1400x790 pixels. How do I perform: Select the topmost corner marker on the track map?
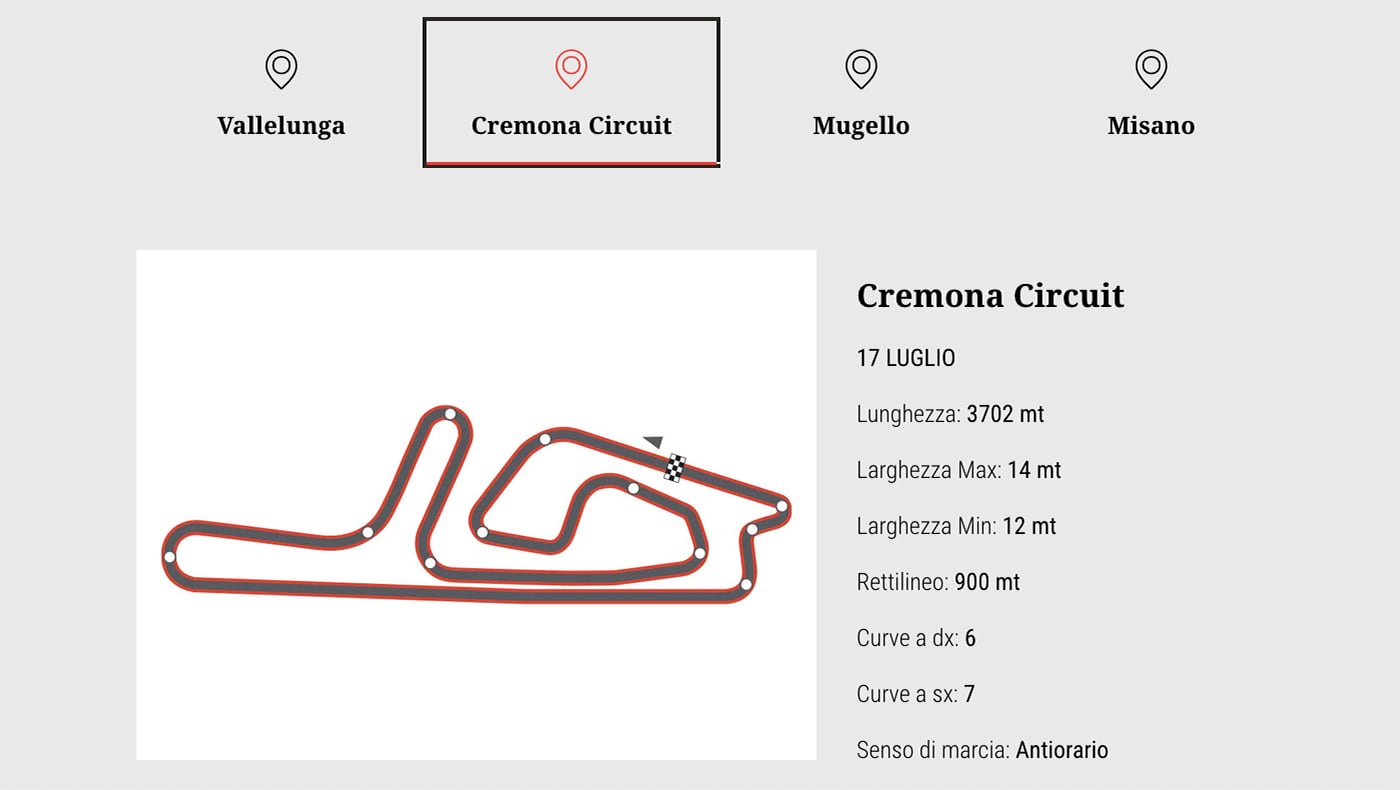click(450, 414)
